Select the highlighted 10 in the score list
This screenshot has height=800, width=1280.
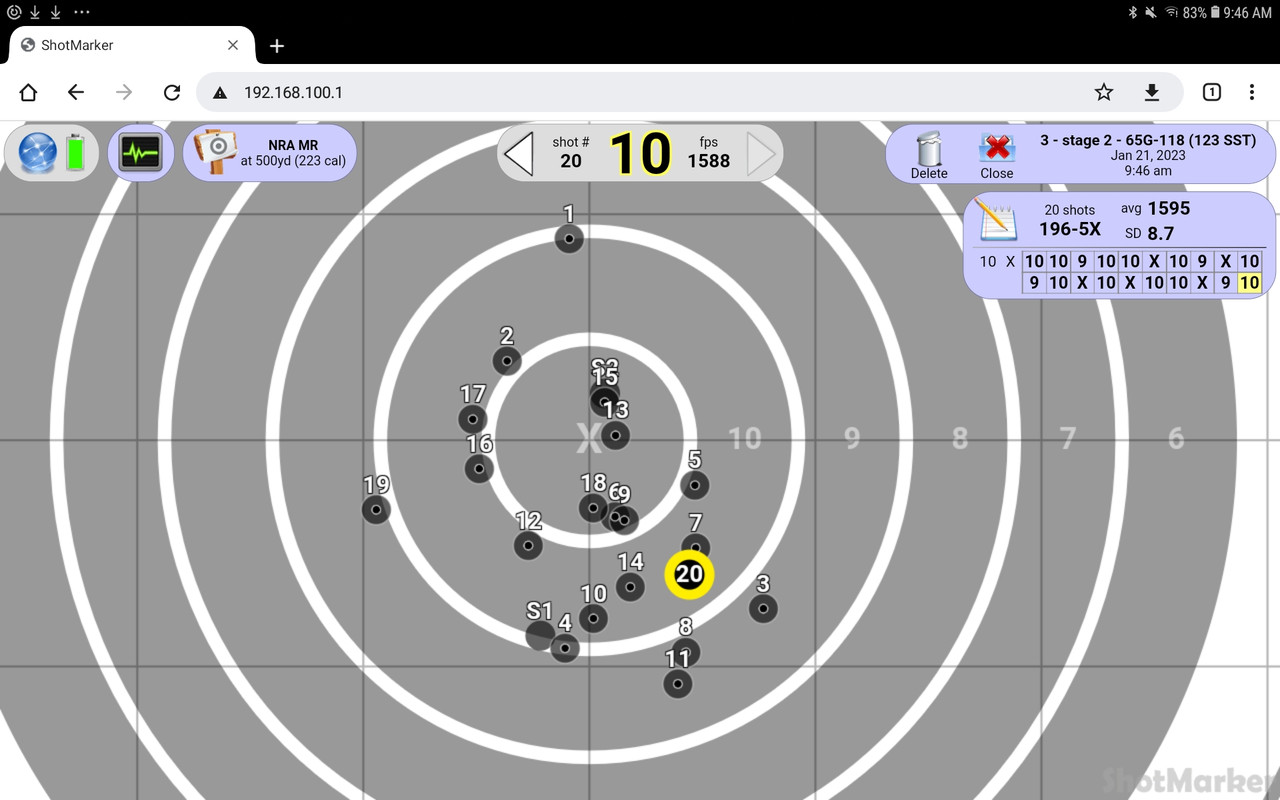1248,283
